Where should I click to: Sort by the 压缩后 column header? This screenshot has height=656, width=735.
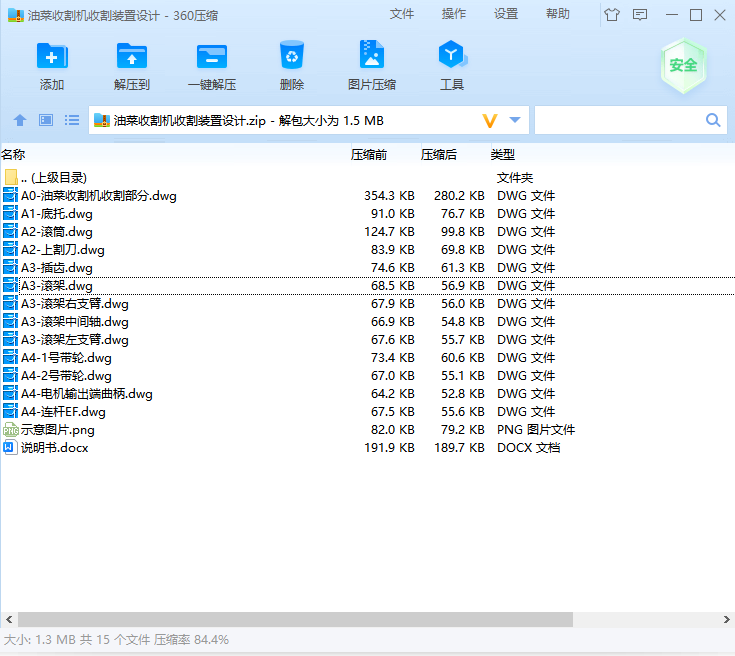pyautogui.click(x=439, y=154)
